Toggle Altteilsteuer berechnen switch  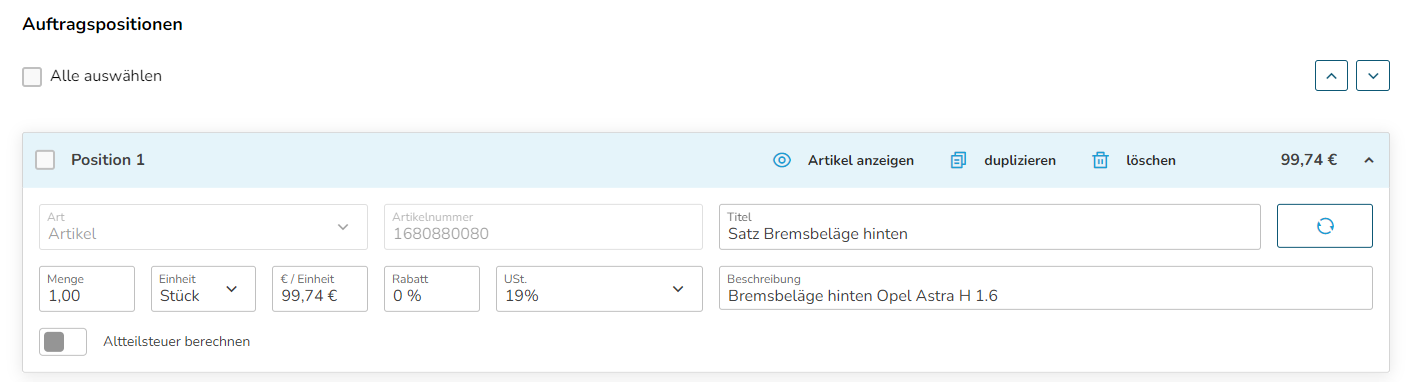(63, 342)
